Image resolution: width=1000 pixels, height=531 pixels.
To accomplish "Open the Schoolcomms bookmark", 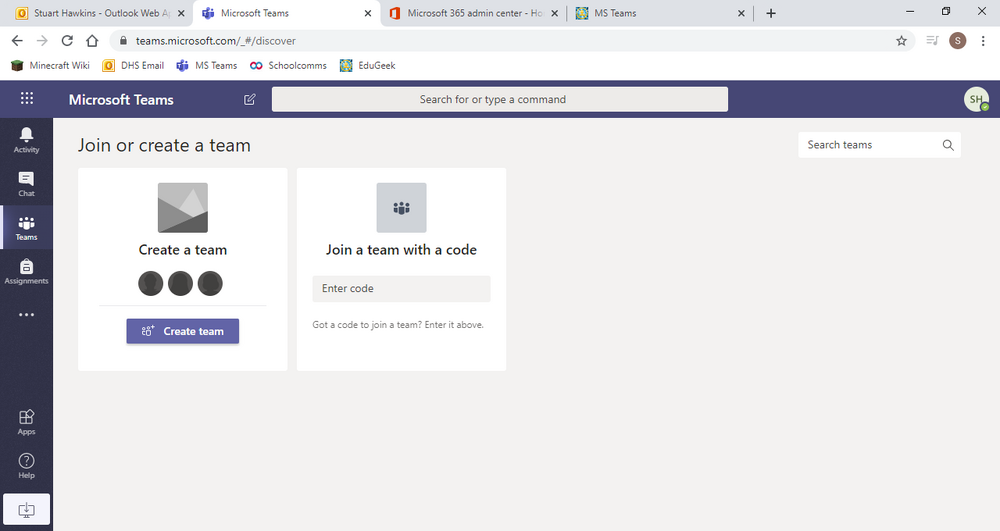I will 288,66.
